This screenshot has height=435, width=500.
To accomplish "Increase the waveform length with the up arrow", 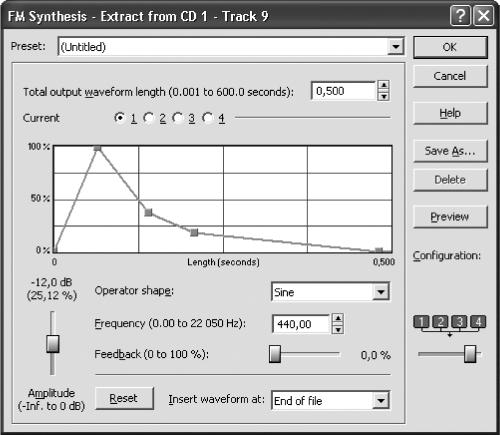I will pyautogui.click(x=384, y=85).
